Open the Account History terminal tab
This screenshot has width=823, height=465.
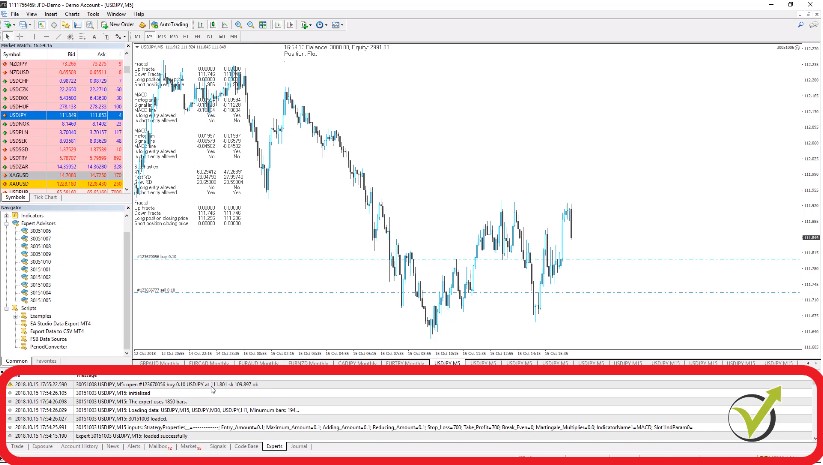pyautogui.click(x=79, y=446)
